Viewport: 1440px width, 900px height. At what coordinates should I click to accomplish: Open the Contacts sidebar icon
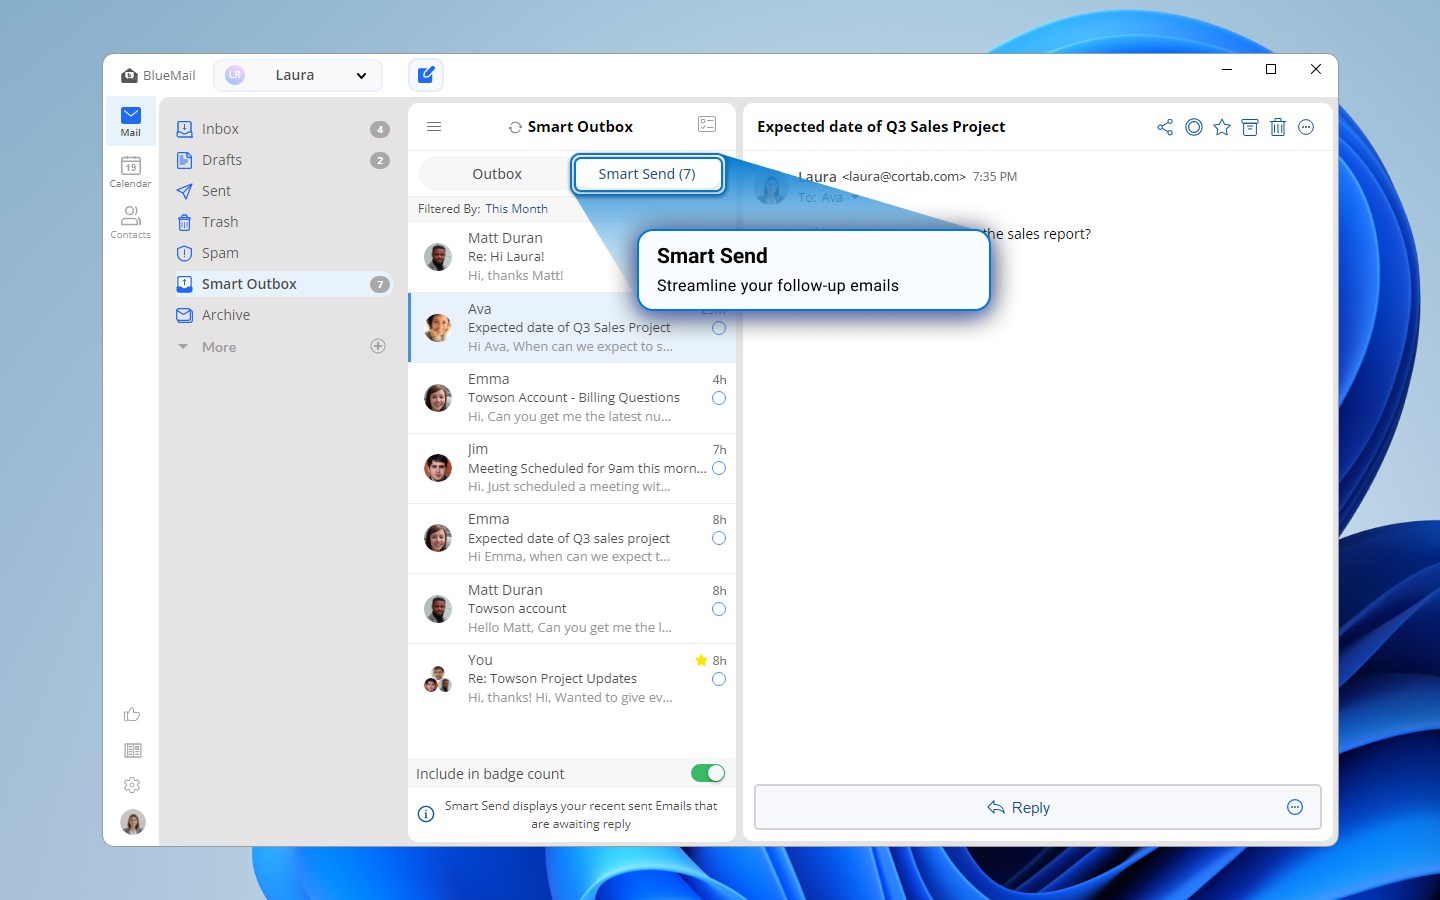(130, 222)
